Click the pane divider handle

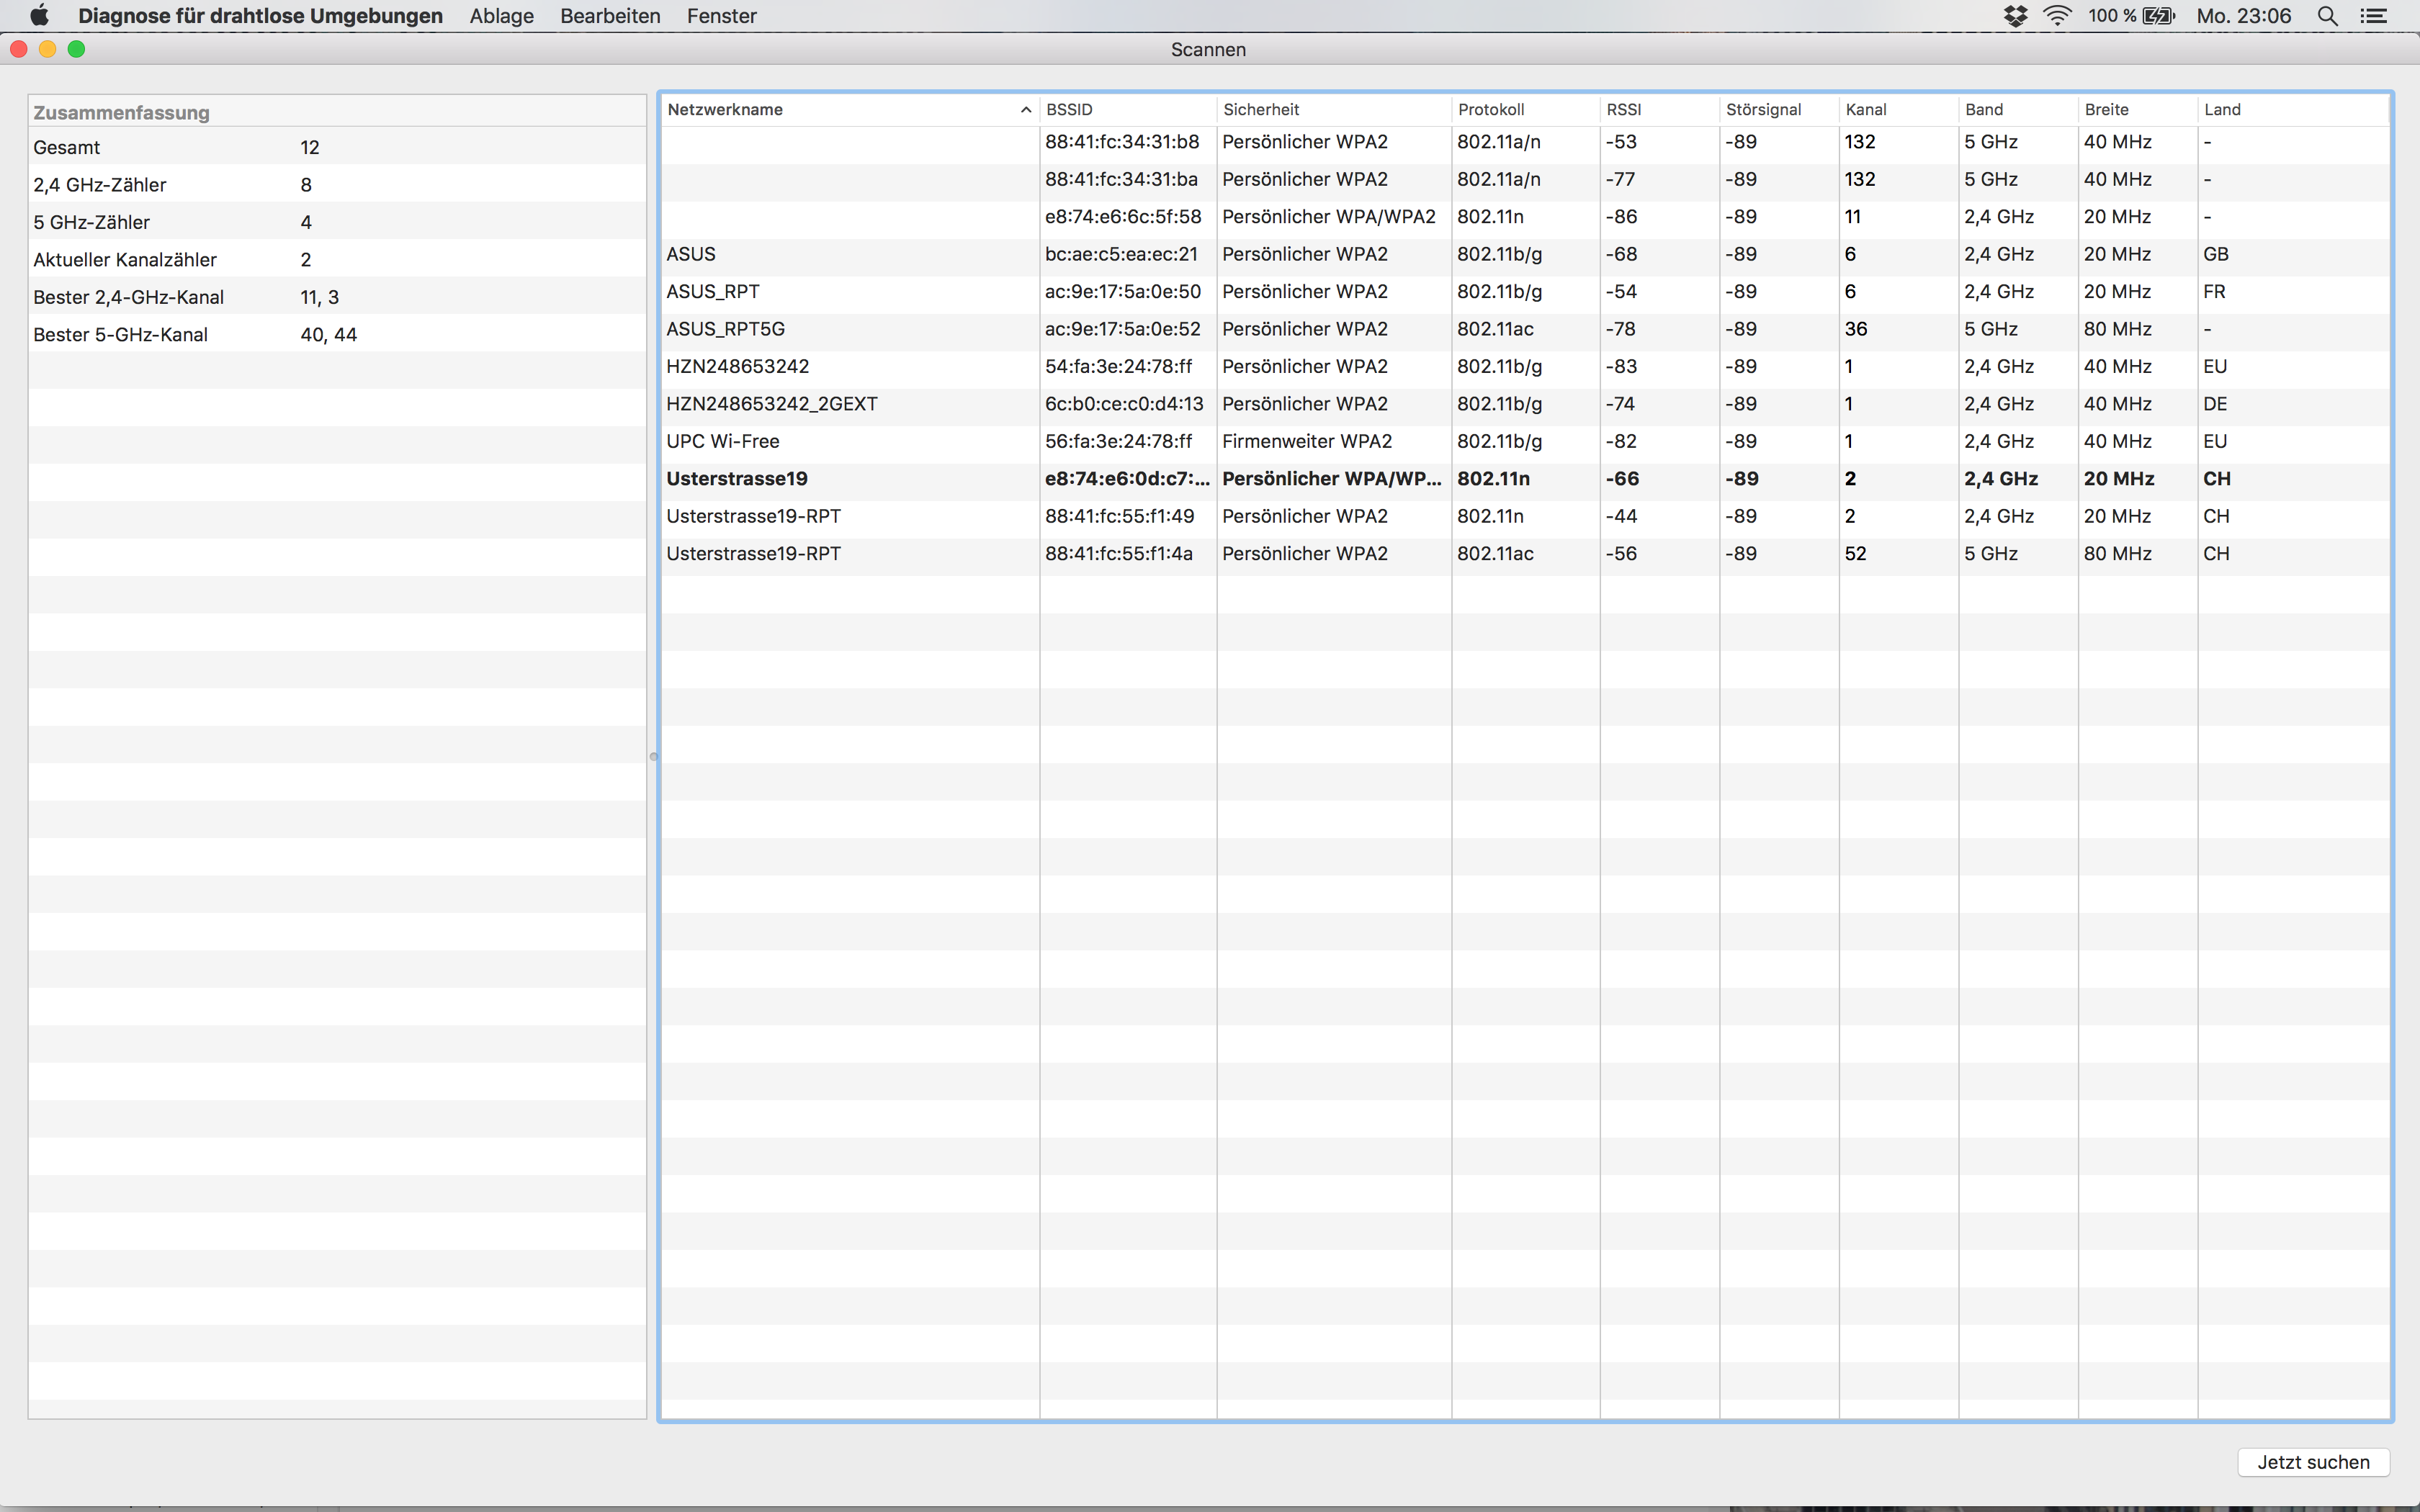(x=653, y=756)
